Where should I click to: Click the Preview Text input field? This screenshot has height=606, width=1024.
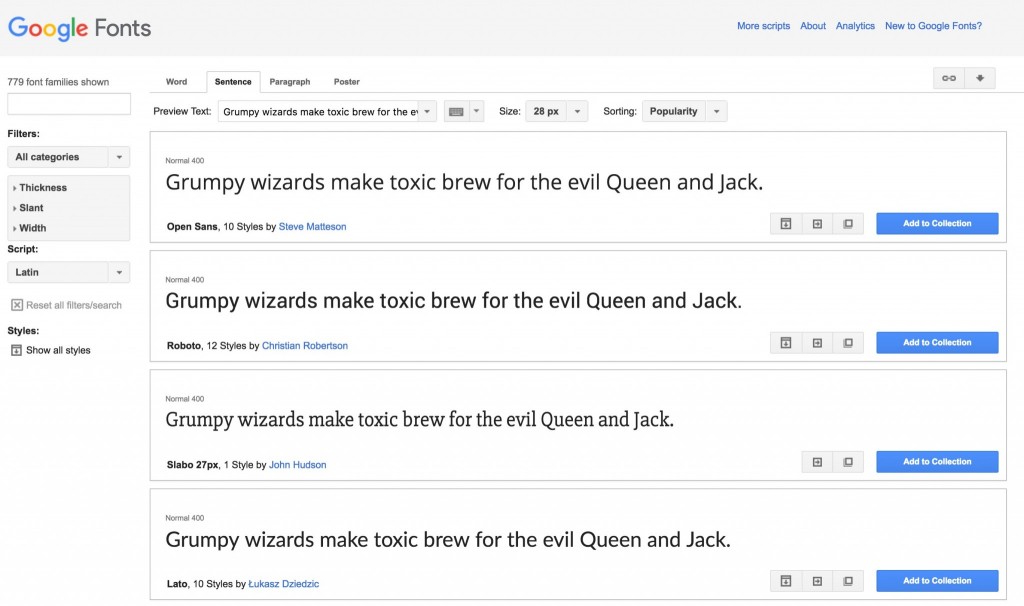[x=319, y=112]
